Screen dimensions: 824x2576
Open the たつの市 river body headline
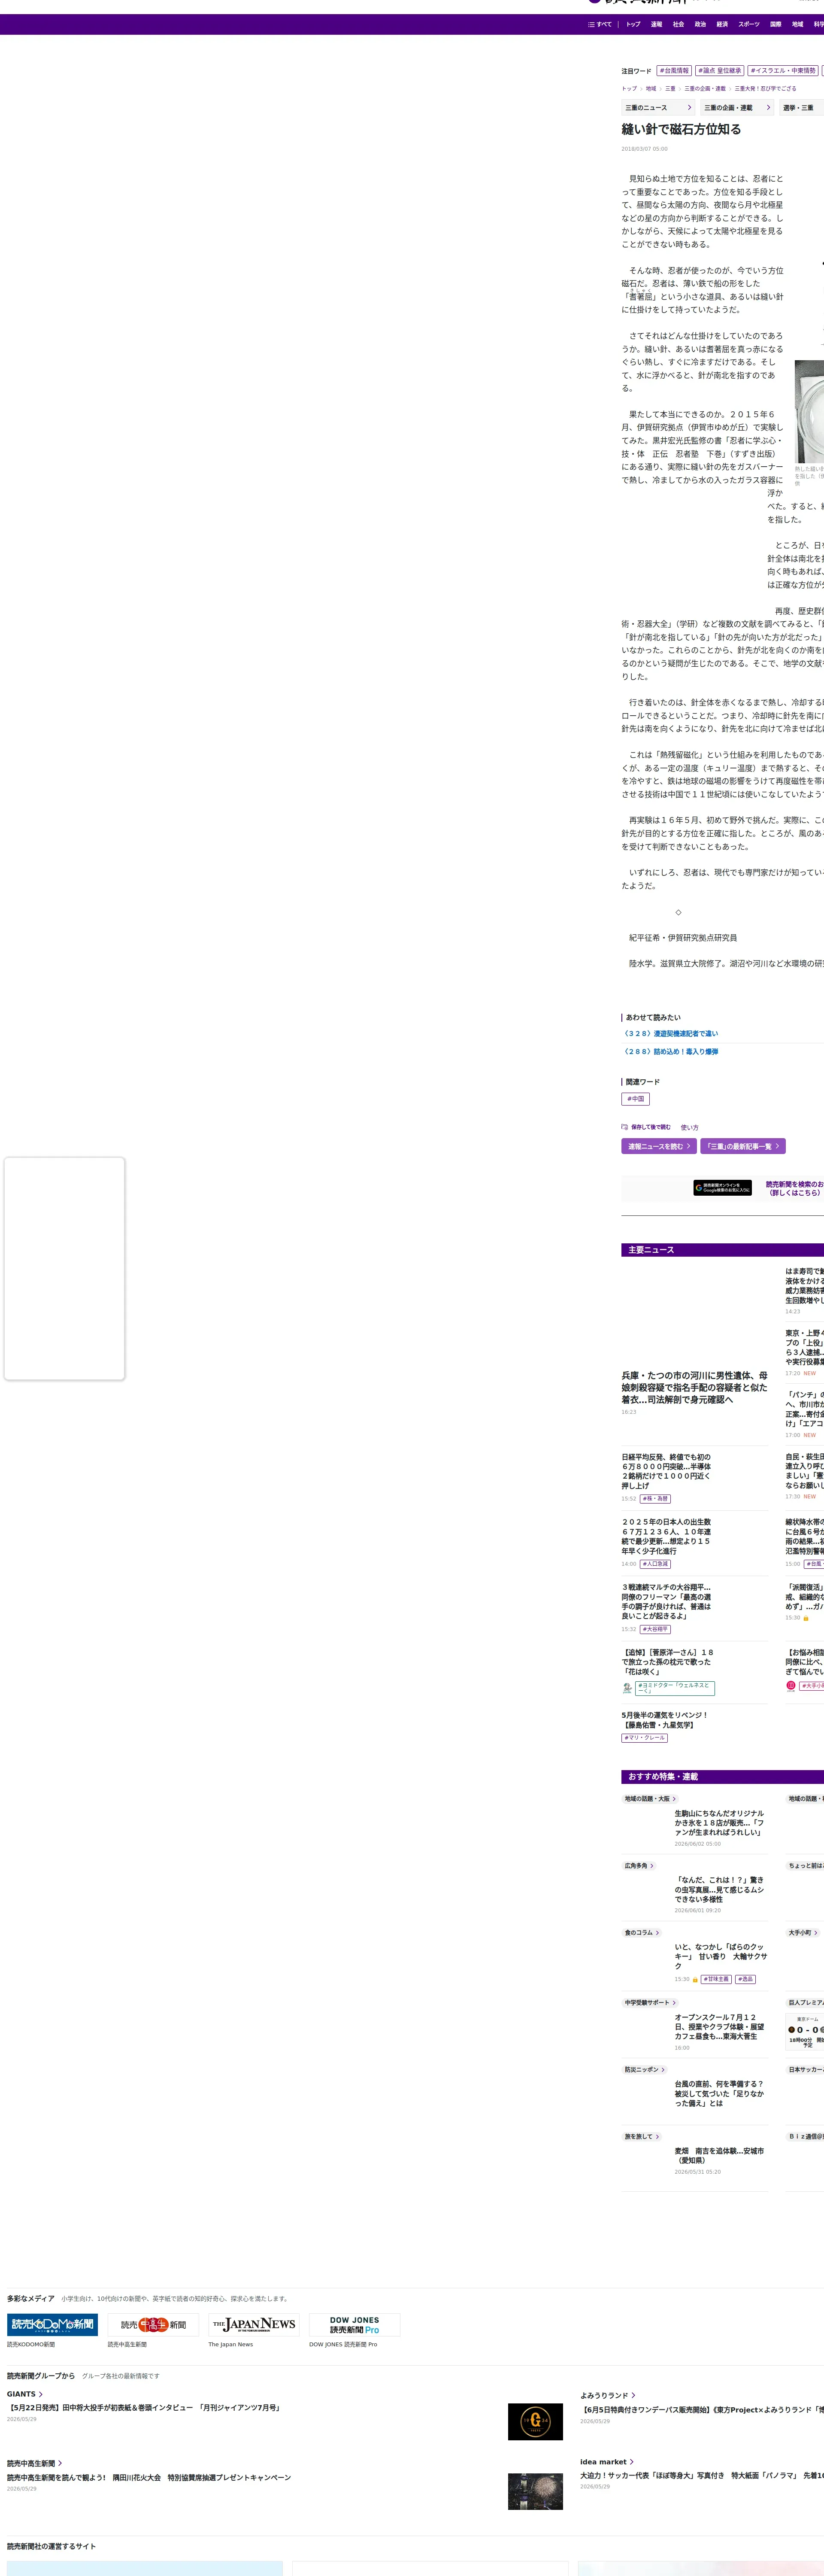[695, 1387]
